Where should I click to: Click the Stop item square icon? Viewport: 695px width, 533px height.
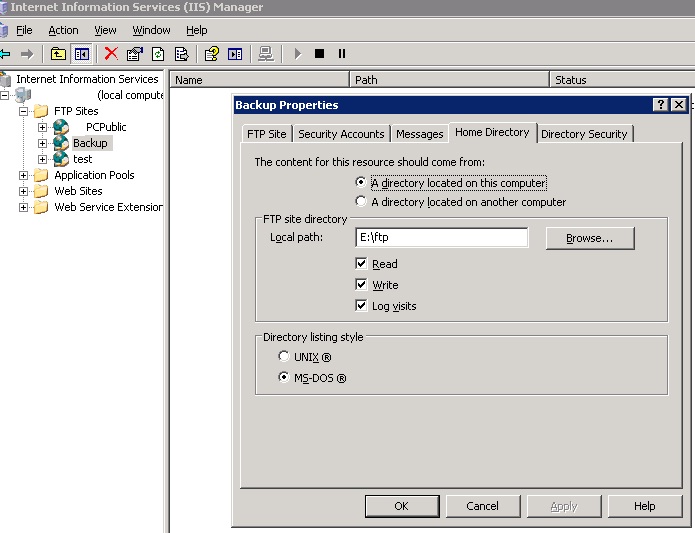point(319,54)
